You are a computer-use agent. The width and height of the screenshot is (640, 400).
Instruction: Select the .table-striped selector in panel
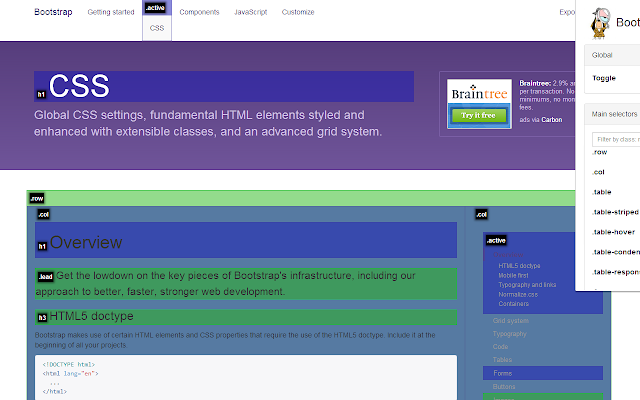coord(615,212)
